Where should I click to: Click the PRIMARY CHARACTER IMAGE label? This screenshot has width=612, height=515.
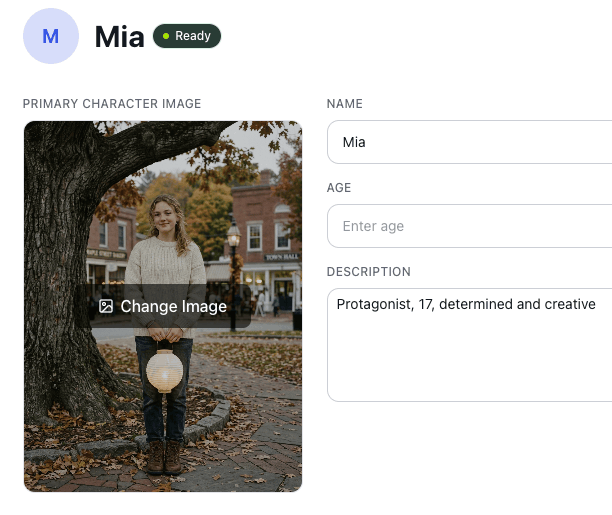(x=112, y=104)
